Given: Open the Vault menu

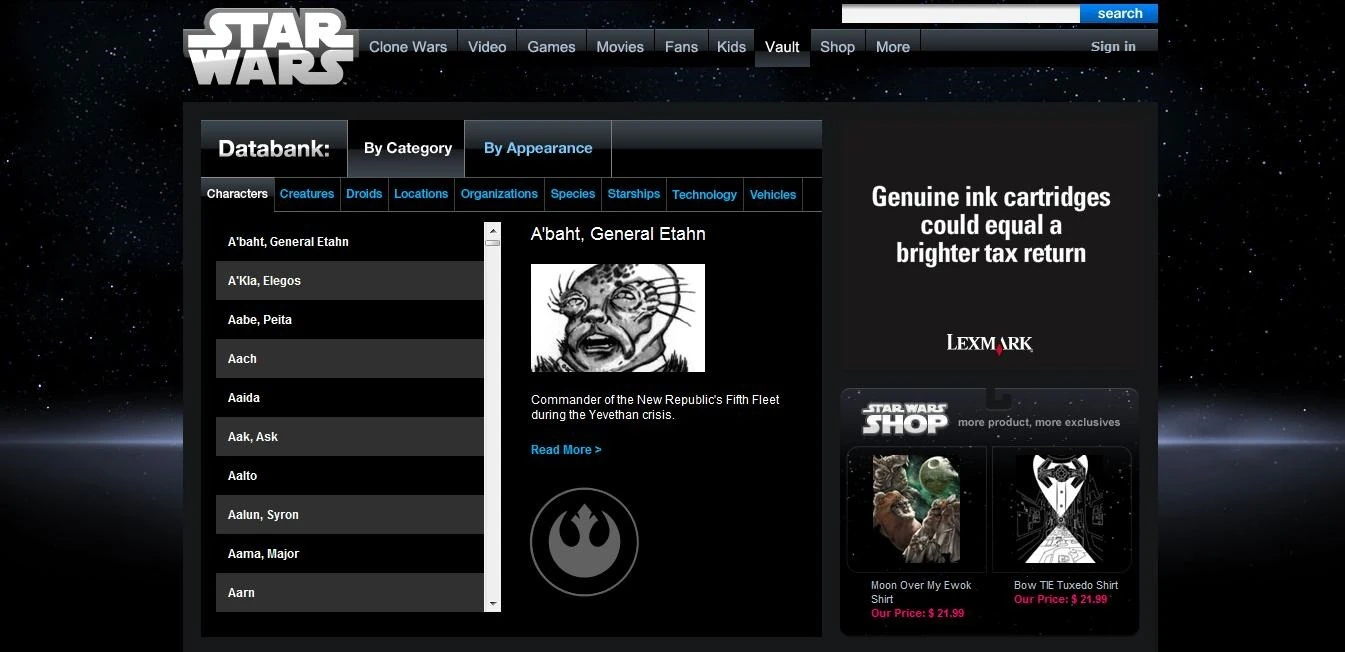Looking at the screenshot, I should (x=782, y=47).
